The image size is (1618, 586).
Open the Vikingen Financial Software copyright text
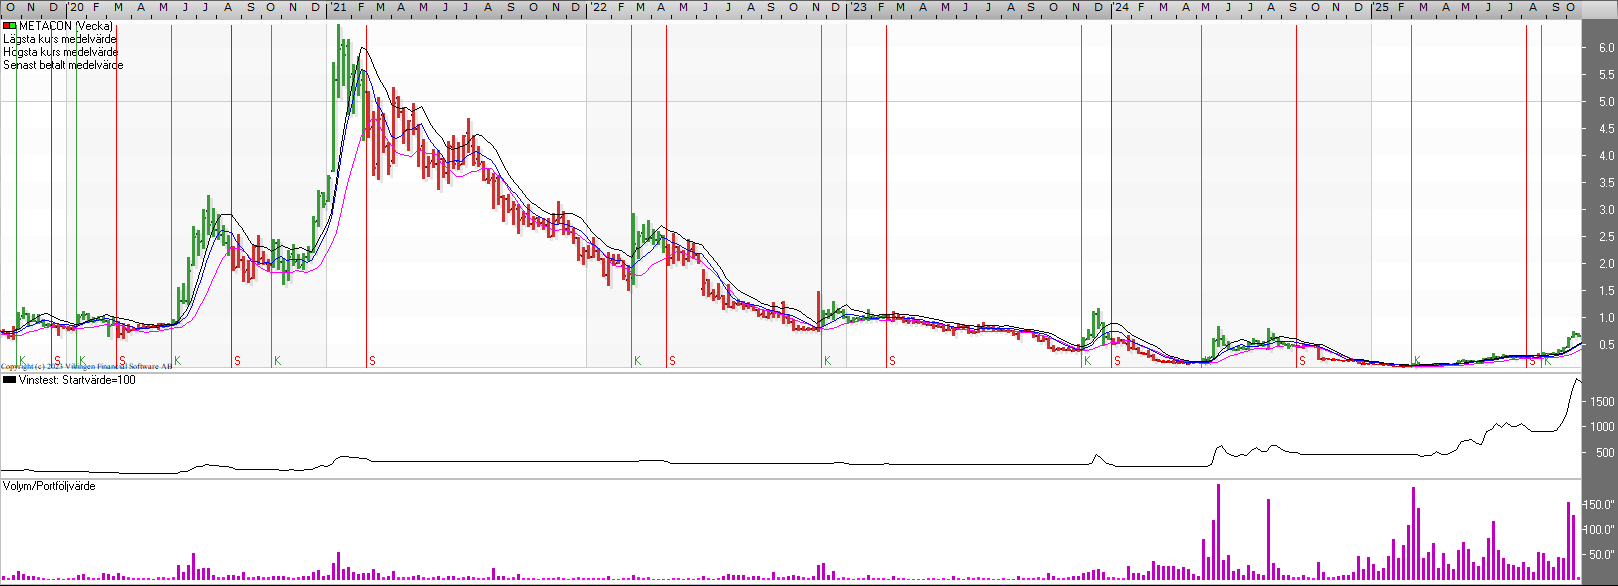coord(86,367)
